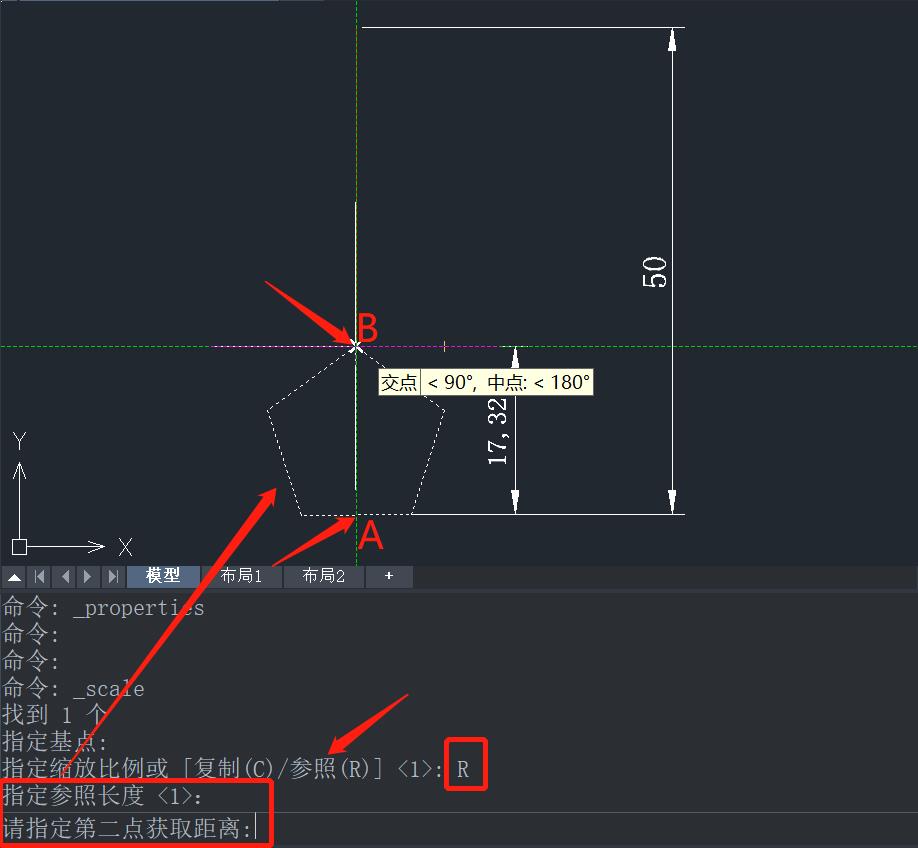Jump to the last layout tab arrow
Image resolution: width=918 pixels, height=848 pixels.
click(113, 577)
